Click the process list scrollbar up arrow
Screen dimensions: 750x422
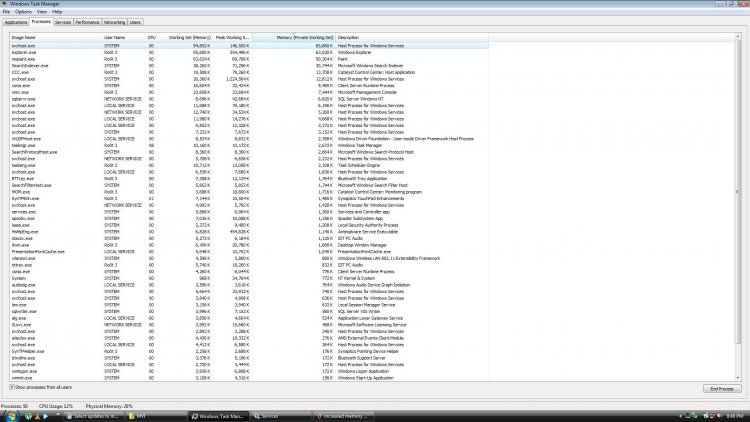coord(737,37)
